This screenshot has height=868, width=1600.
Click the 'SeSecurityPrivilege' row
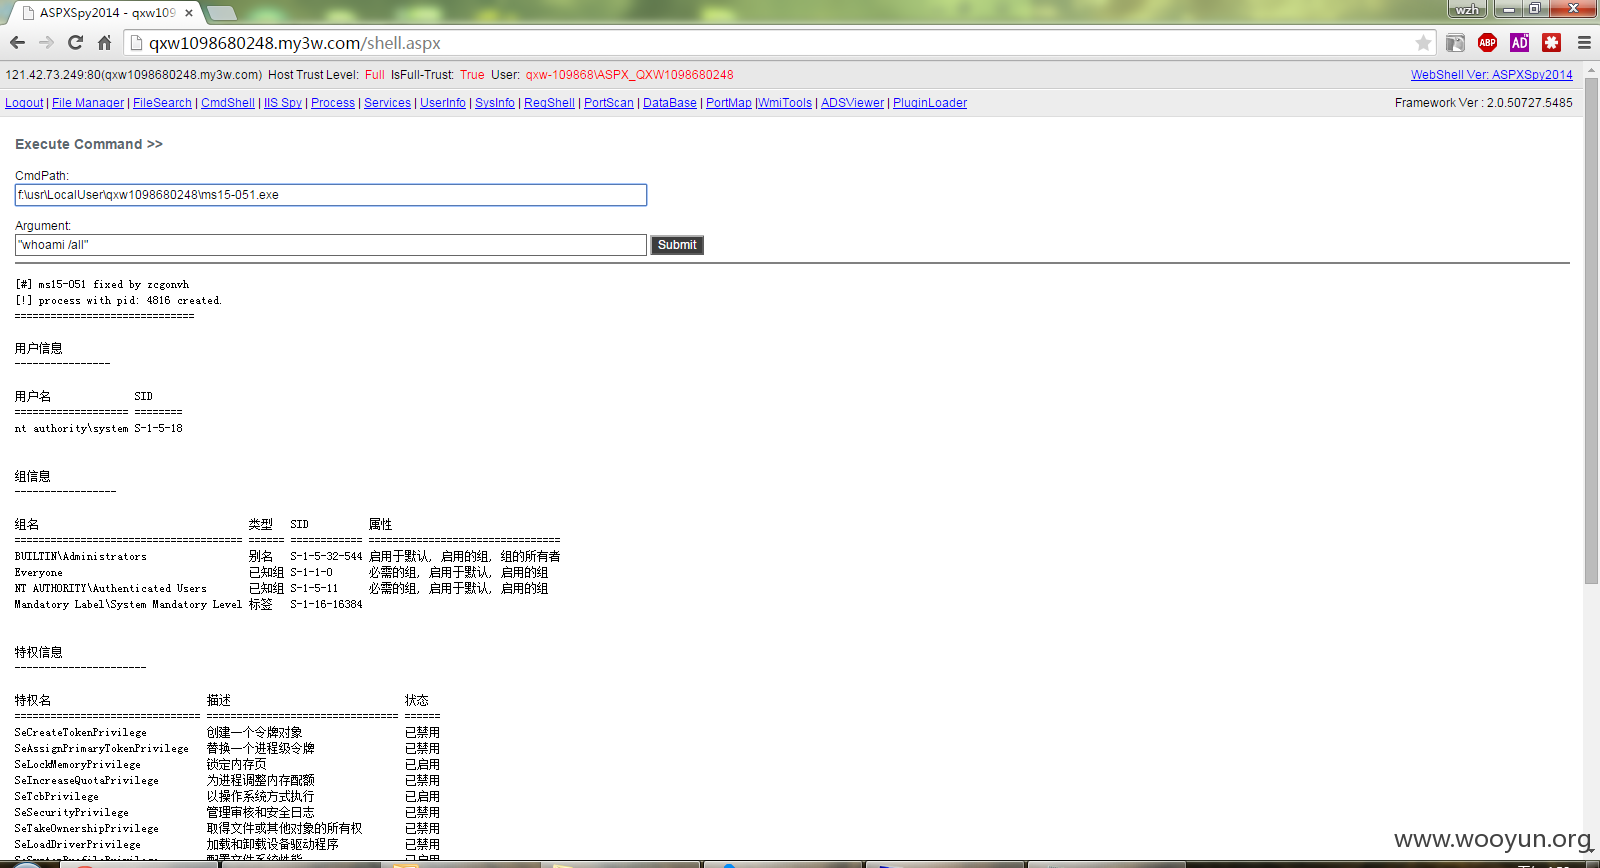coord(227,812)
